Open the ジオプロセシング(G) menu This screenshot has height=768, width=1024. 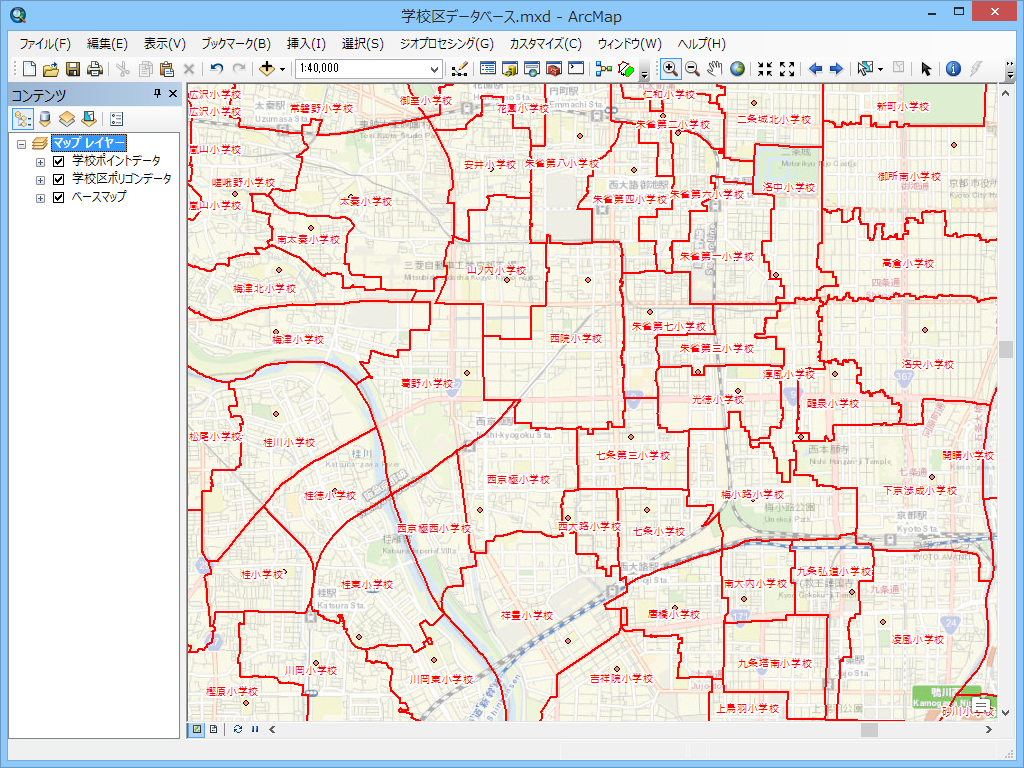(447, 44)
